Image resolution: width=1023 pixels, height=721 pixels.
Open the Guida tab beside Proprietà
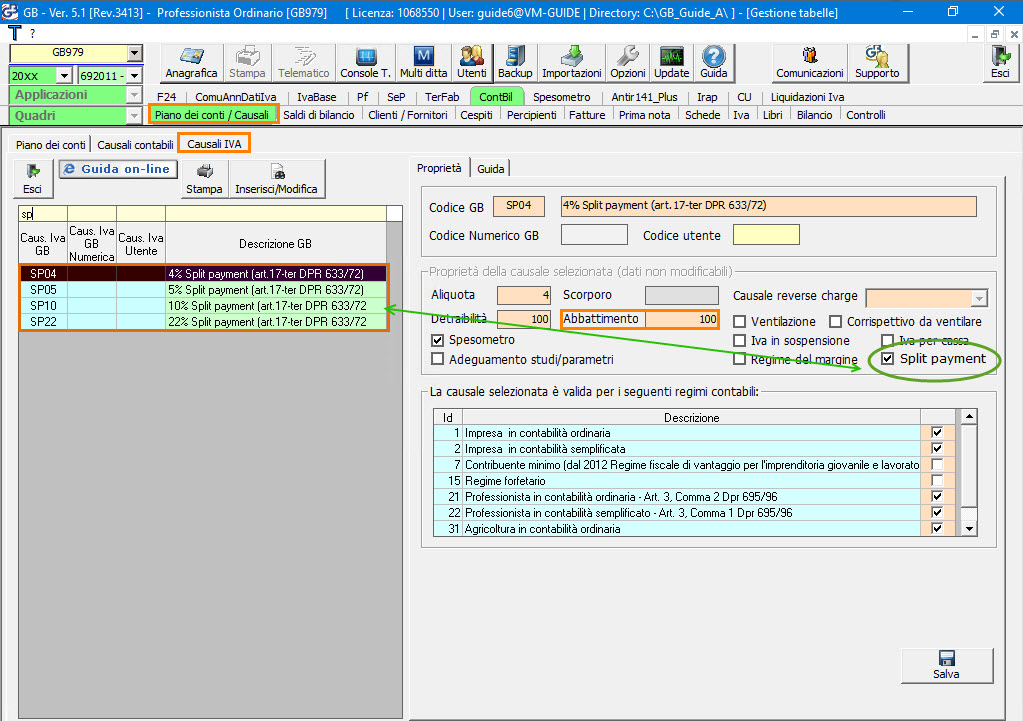pyautogui.click(x=491, y=169)
